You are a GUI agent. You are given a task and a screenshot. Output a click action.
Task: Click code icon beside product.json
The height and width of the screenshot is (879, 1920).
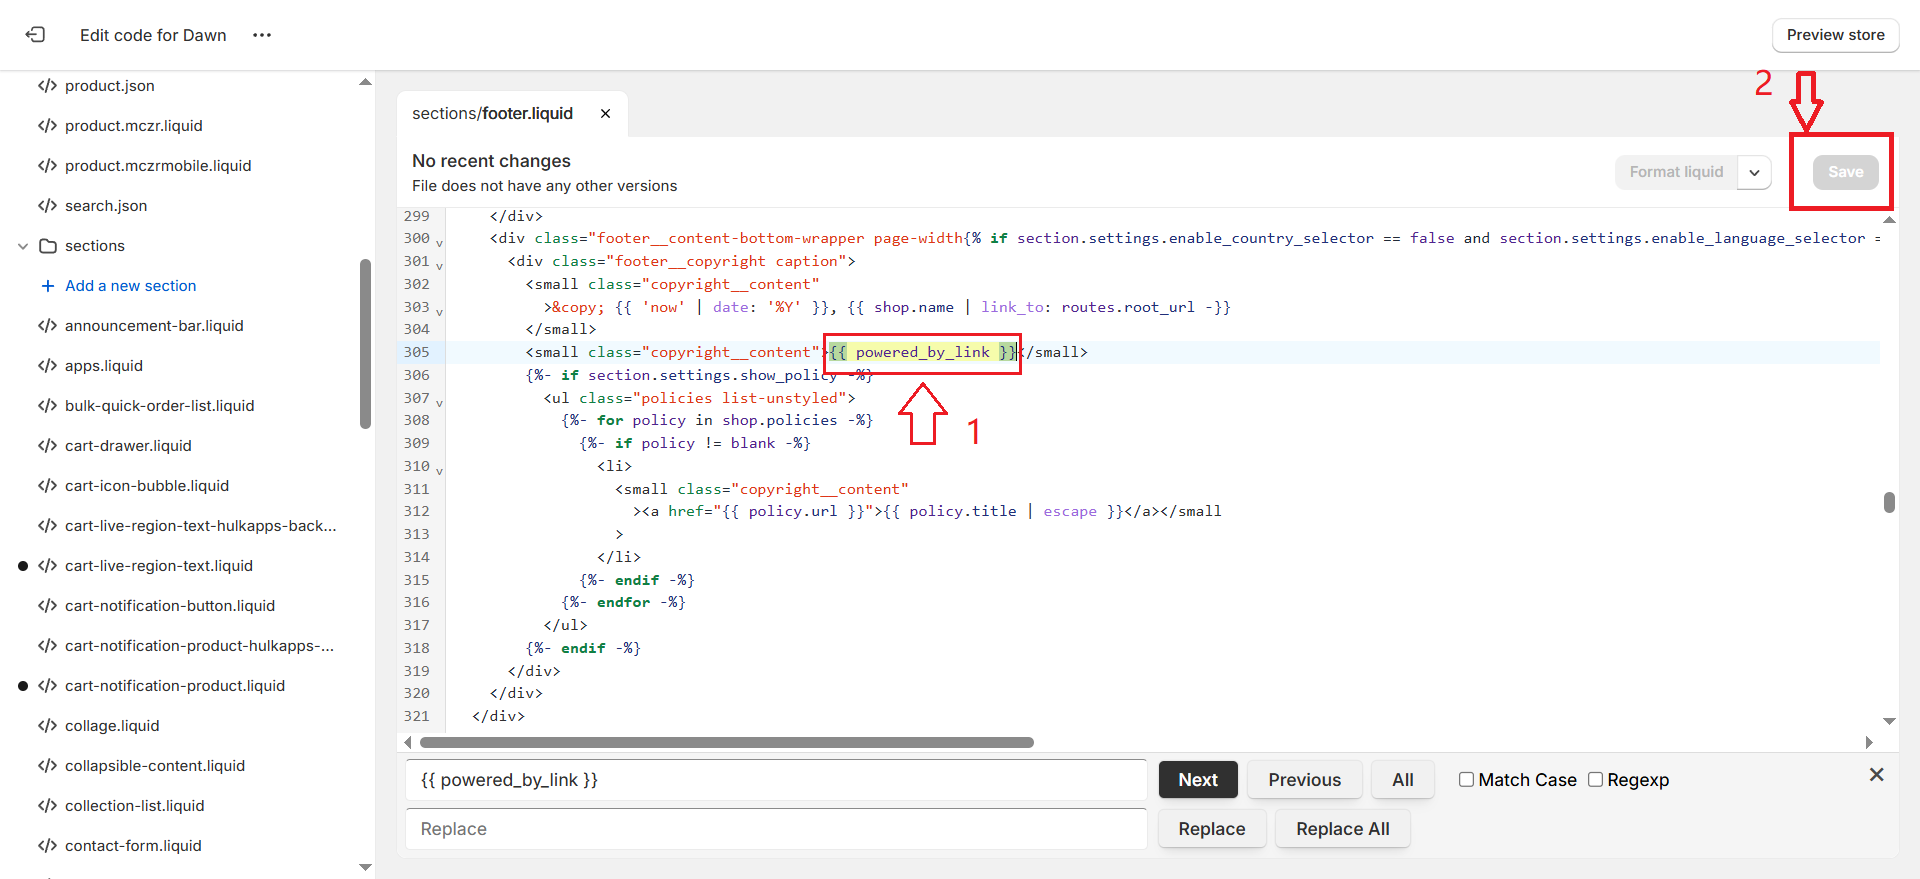pyautogui.click(x=47, y=86)
